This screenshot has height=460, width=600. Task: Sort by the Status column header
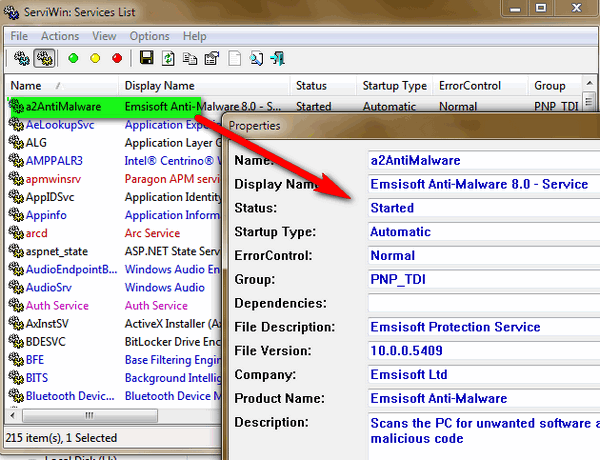point(323,85)
